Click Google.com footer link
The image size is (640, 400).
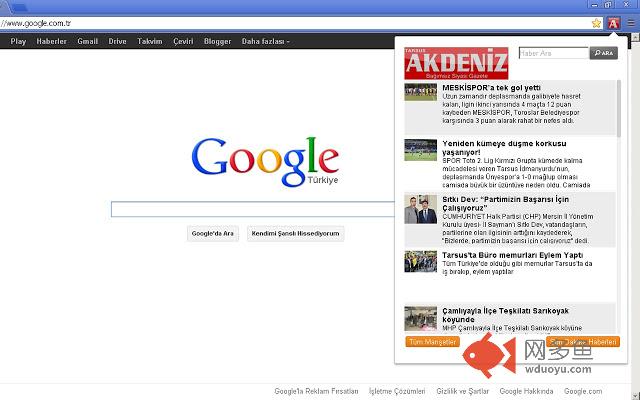point(583,391)
